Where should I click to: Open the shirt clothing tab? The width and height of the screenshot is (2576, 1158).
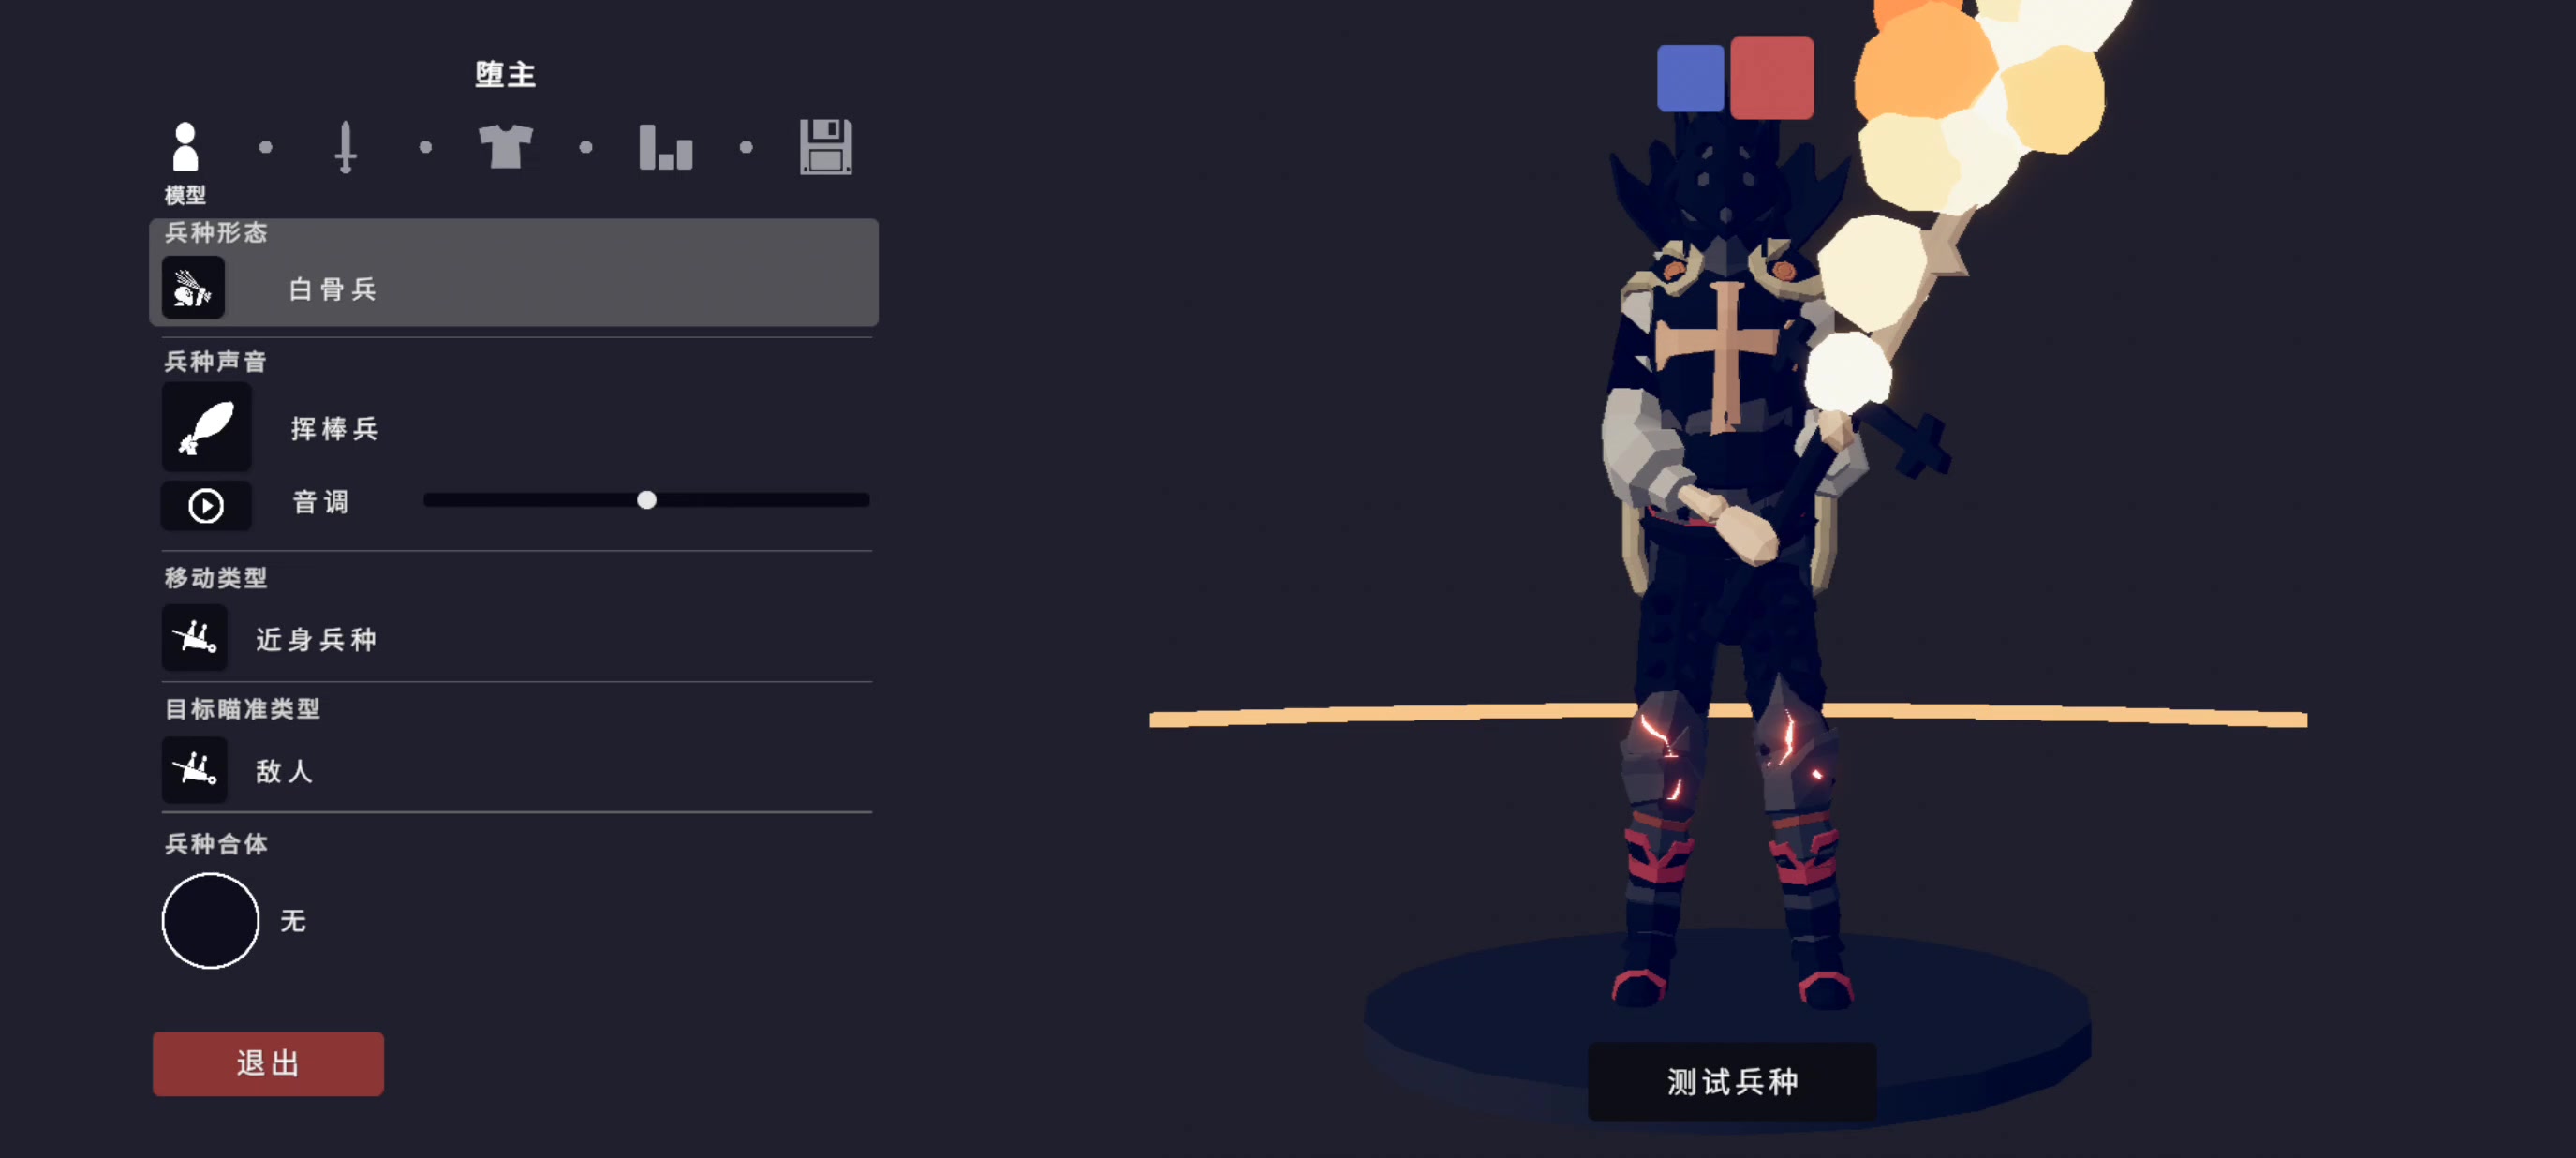click(505, 147)
